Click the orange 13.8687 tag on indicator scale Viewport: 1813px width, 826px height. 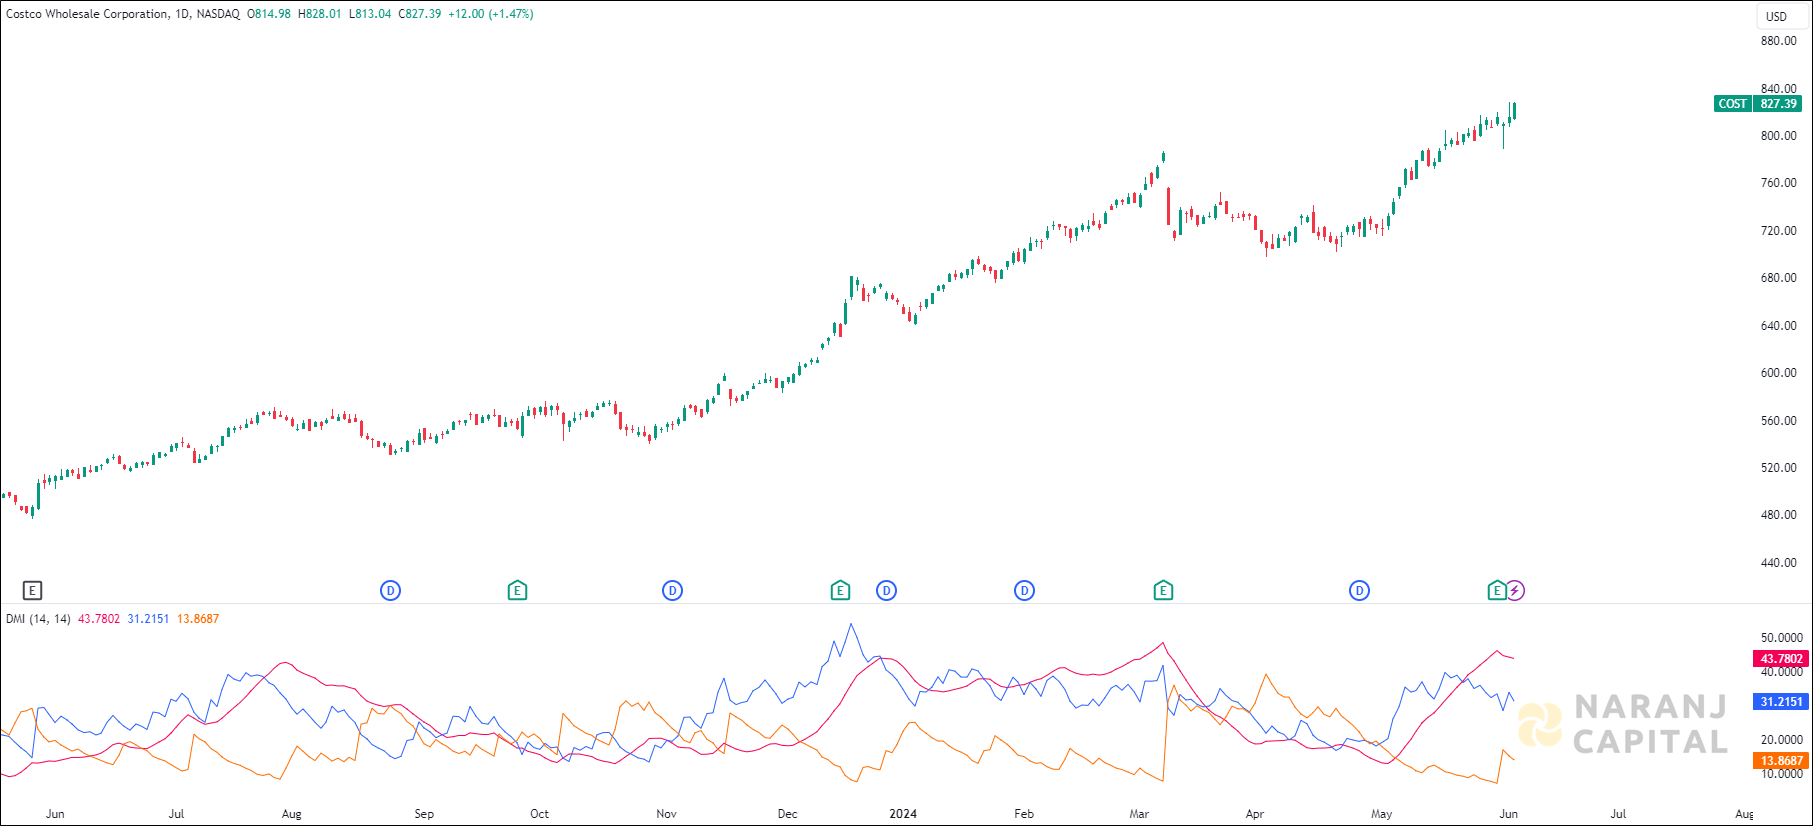click(x=1781, y=761)
